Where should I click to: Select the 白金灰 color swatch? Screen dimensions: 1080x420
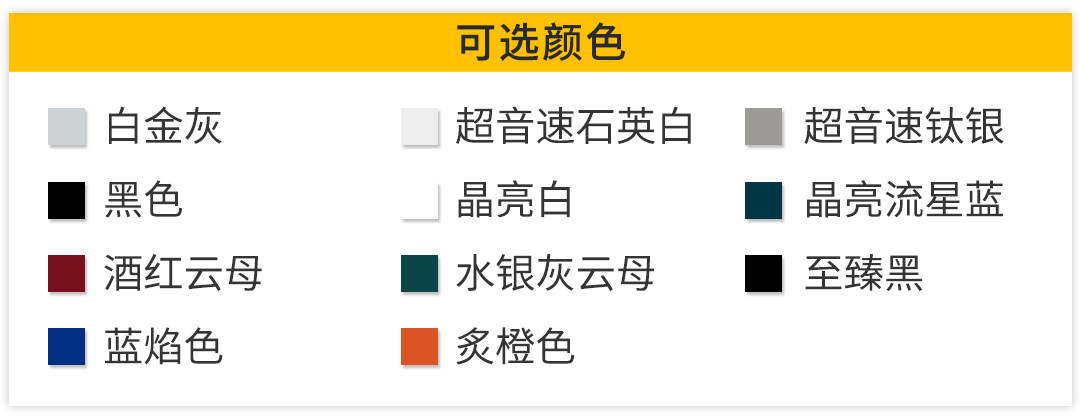(67, 128)
